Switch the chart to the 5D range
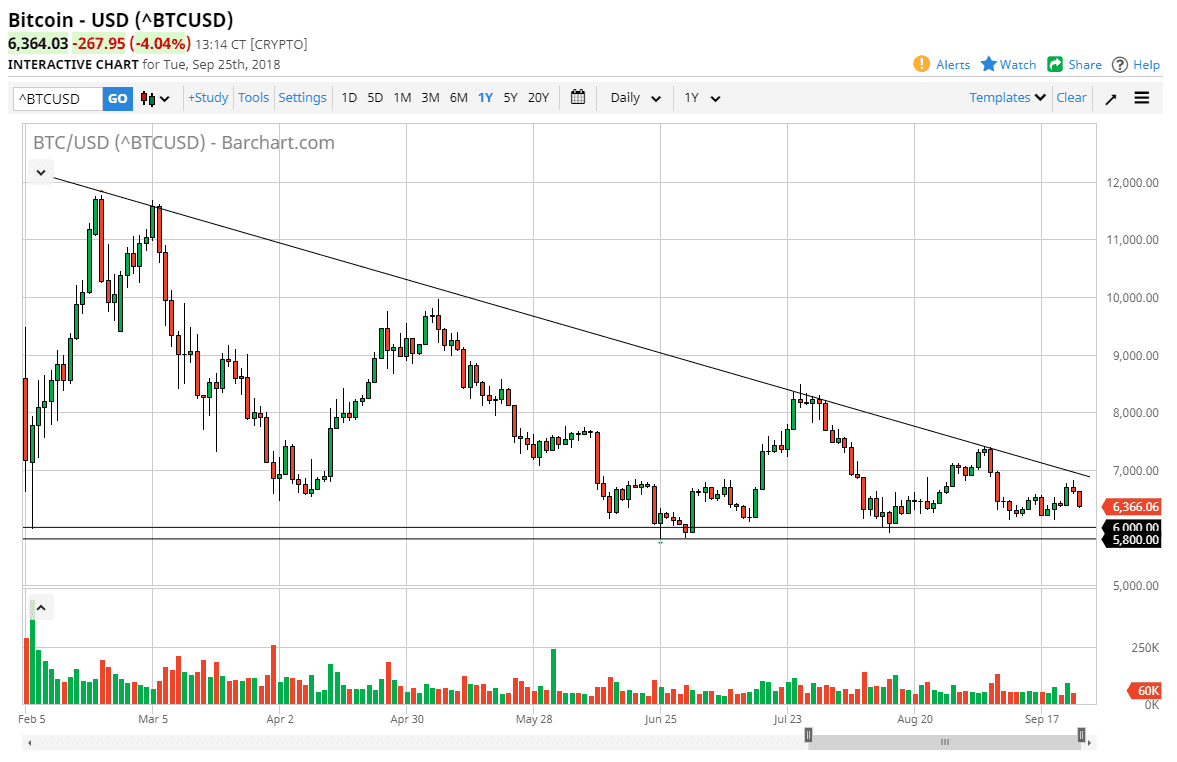Image resolution: width=1177 pixels, height=762 pixels. pyautogui.click(x=375, y=97)
